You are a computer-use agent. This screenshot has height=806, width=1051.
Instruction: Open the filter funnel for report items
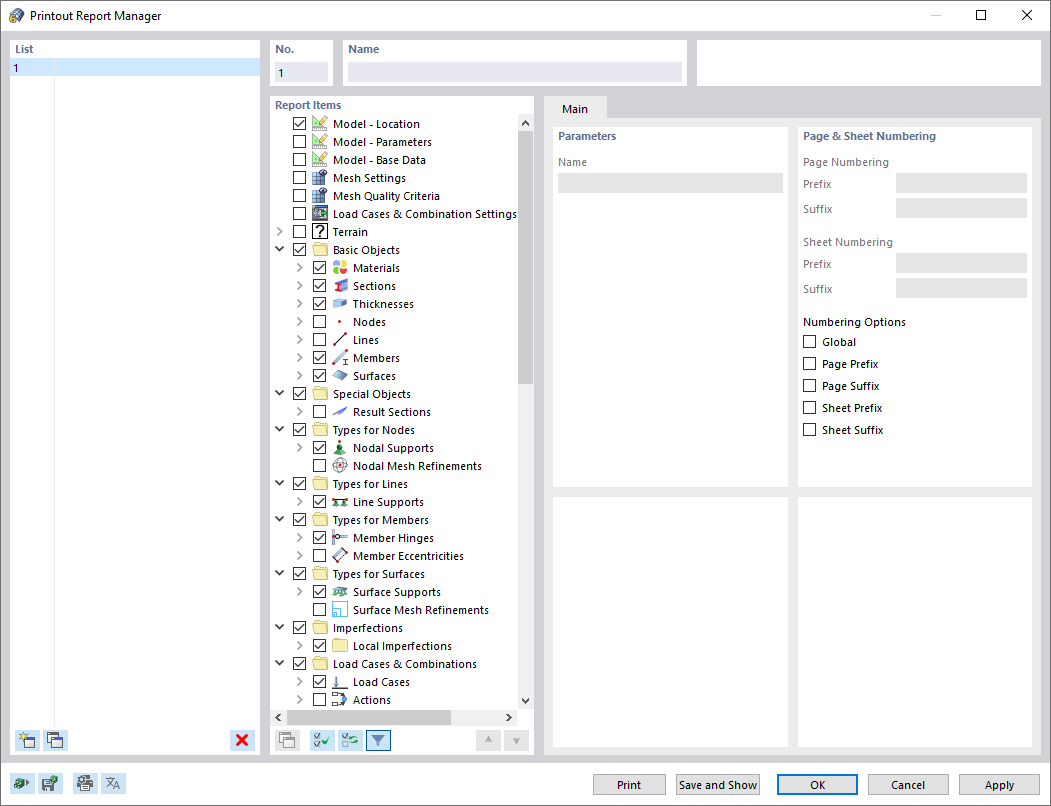coord(378,740)
